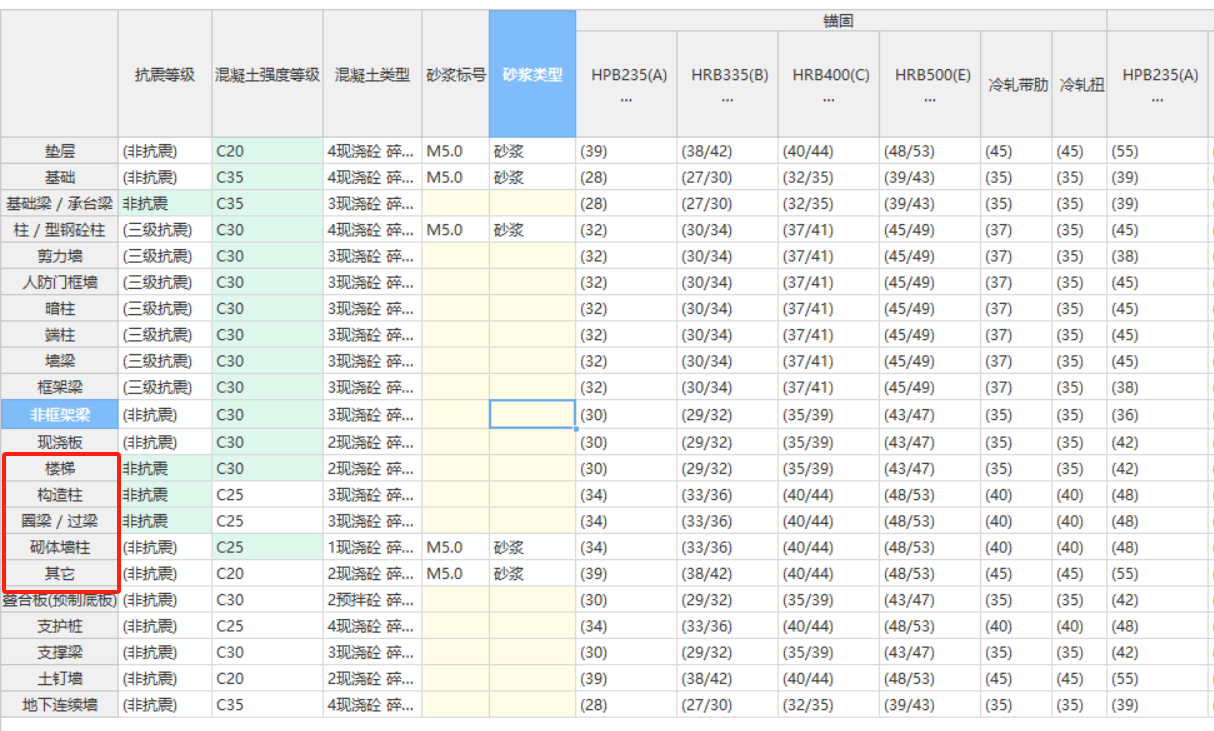This screenshot has height=731, width=1214.
Task: Click (40) 冷轧扭 cell in 支护桩 row
Action: pyautogui.click(x=1080, y=626)
